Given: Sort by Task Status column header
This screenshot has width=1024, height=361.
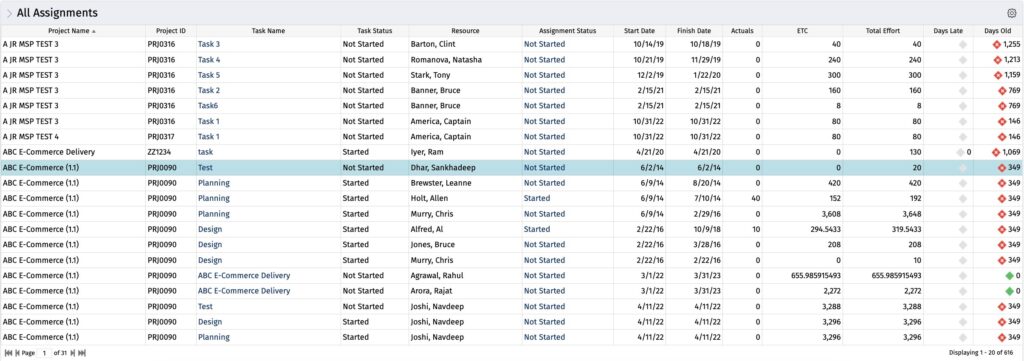Looking at the screenshot, I should (x=375, y=31).
